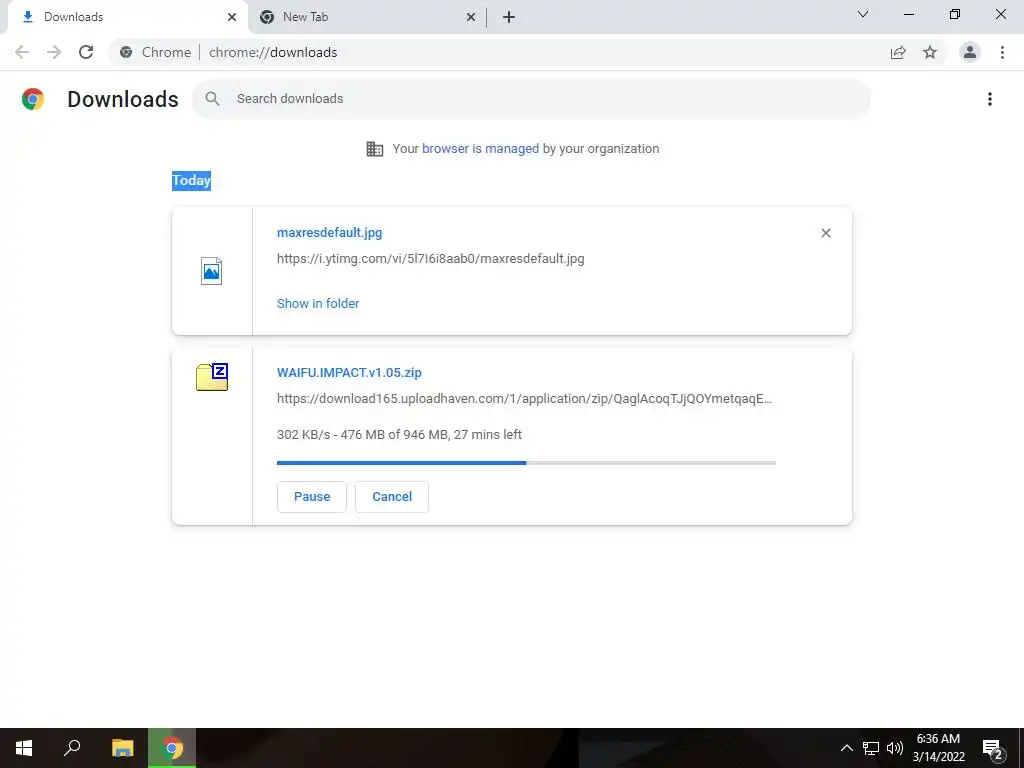Open the Chrome profile avatar menu
The image size is (1024, 768).
(x=970, y=52)
